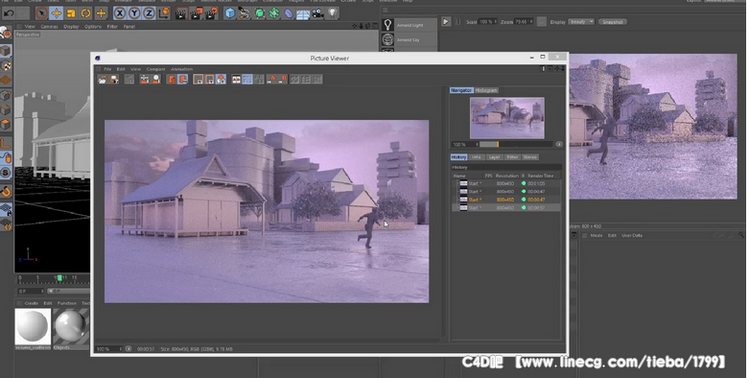Open viewport Display menu
This screenshot has width=750, height=378.
[71, 27]
